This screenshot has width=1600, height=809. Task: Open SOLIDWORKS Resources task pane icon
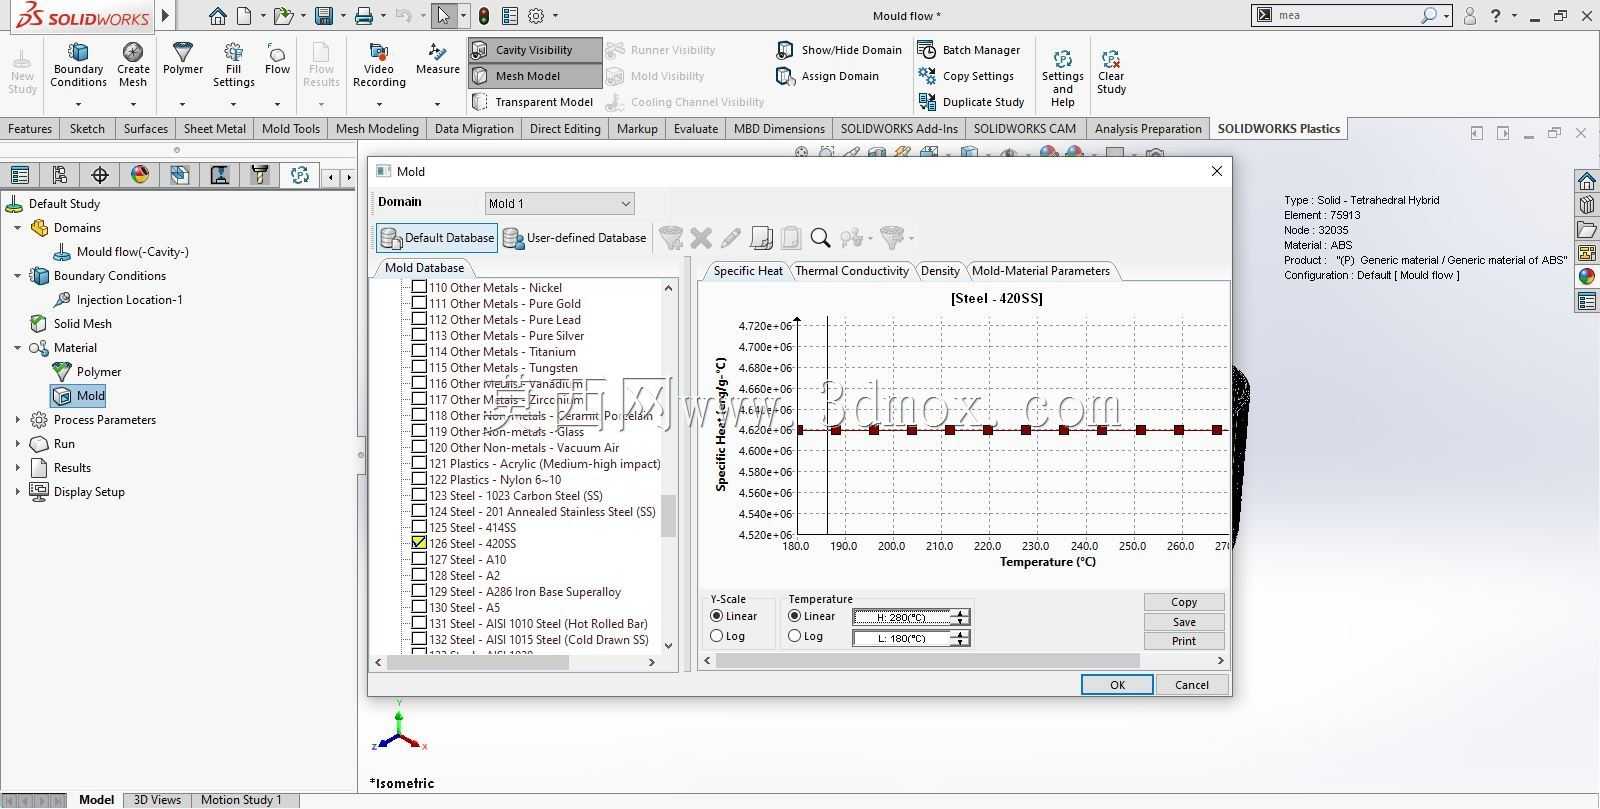pyautogui.click(x=1587, y=181)
